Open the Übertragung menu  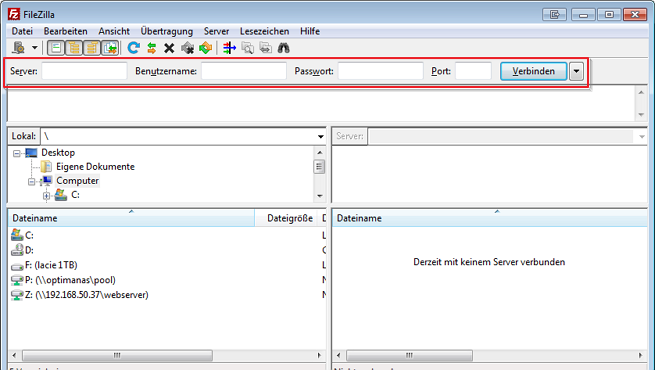tap(167, 31)
